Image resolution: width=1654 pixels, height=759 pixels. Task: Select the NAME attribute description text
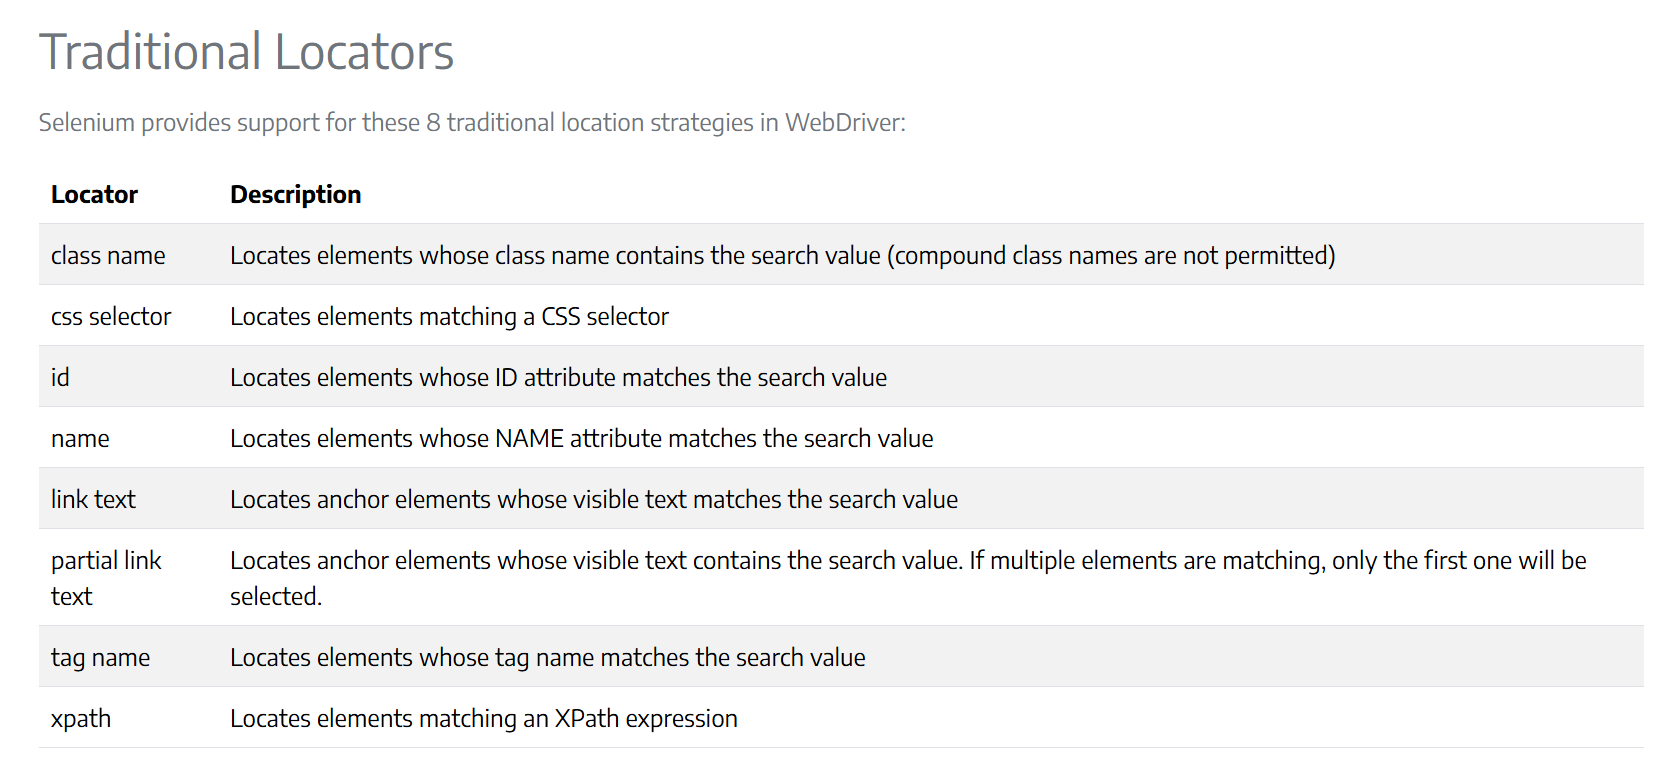click(581, 438)
